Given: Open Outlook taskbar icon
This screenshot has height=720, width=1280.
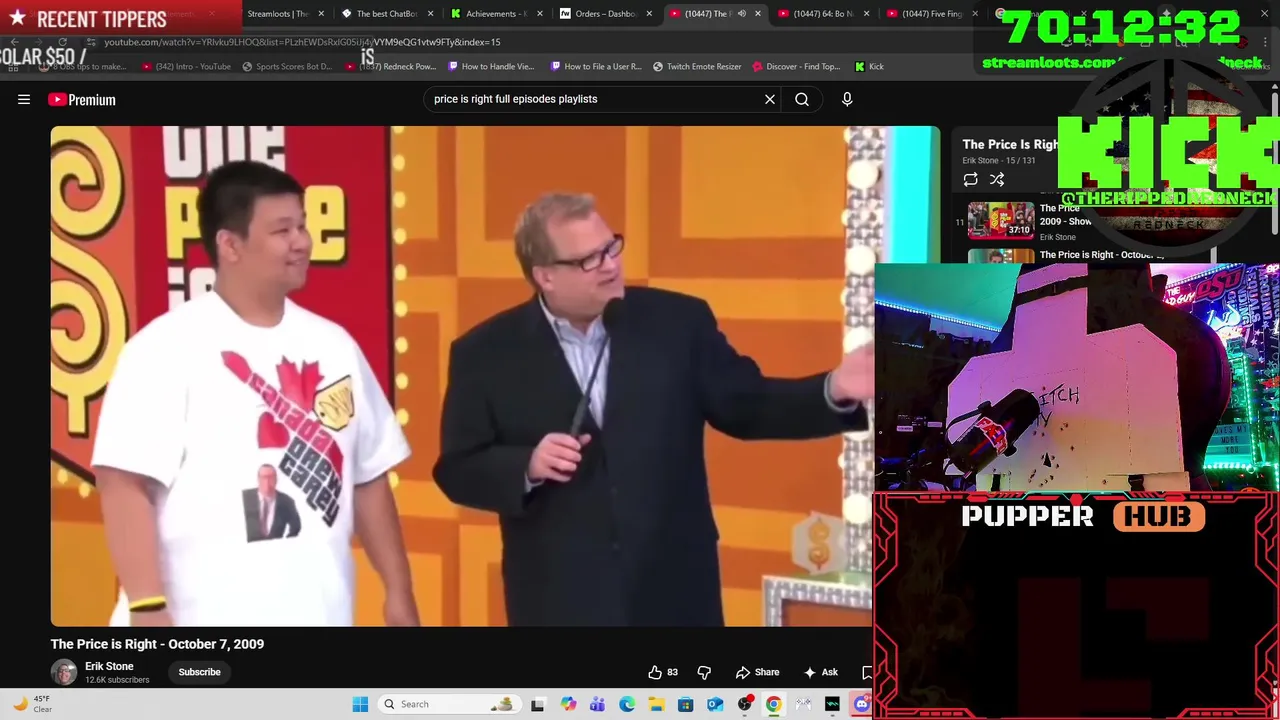Looking at the screenshot, I should [715, 704].
